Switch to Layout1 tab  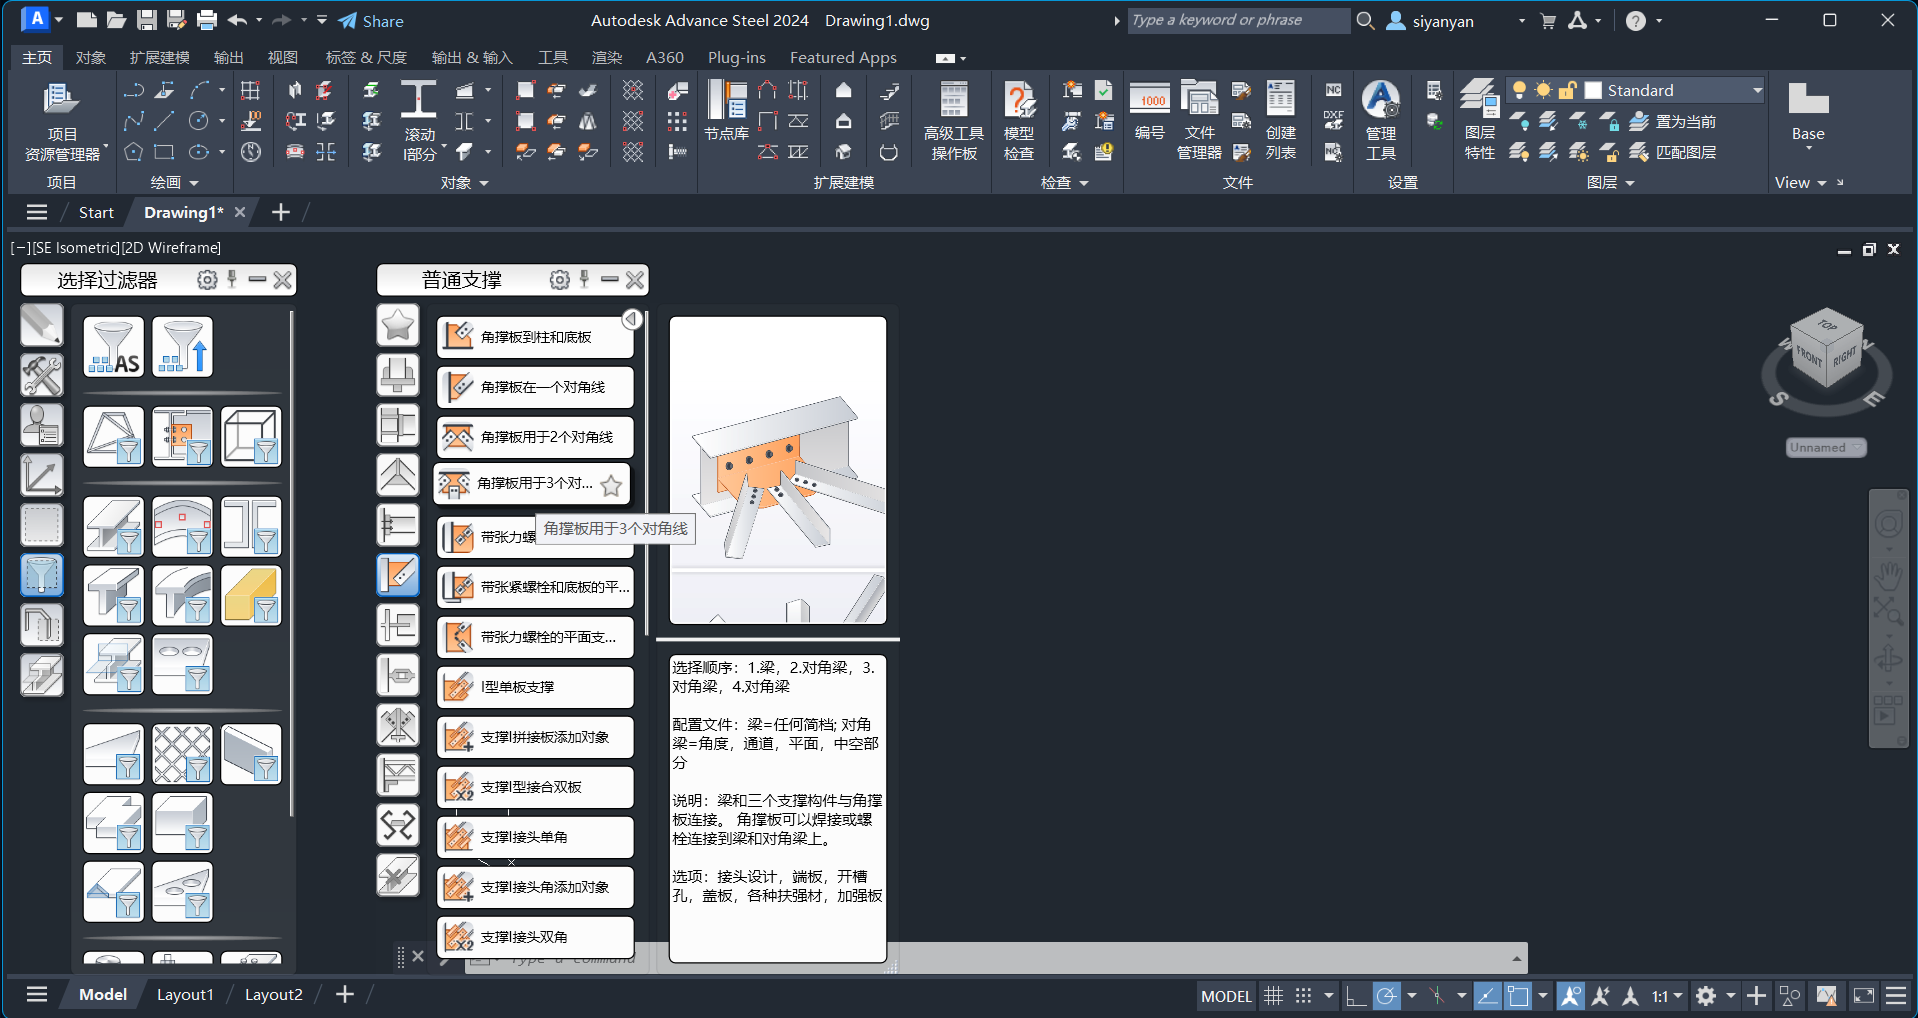[x=185, y=995]
